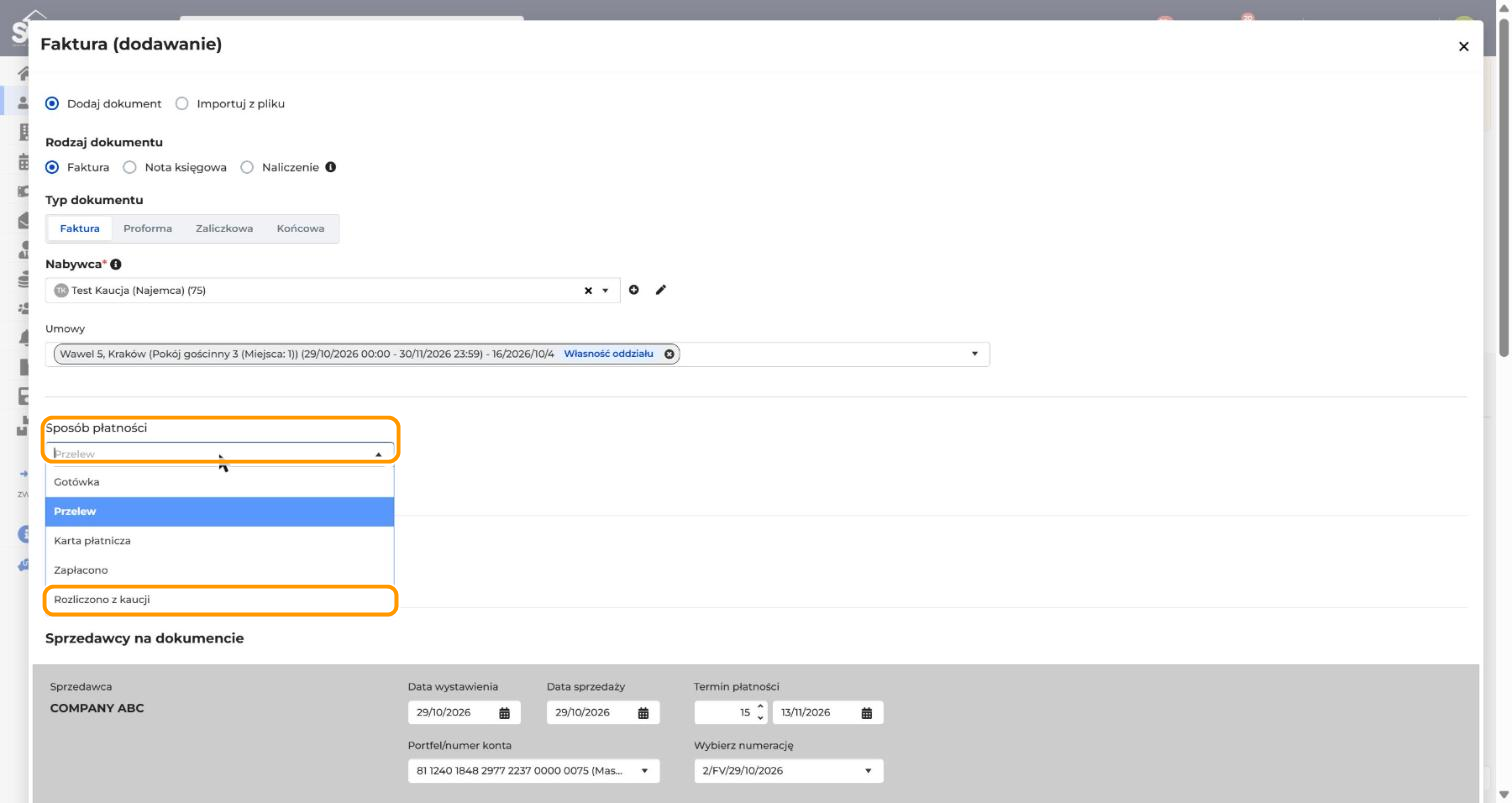Expand the Nabywca dropdown arrow

pyautogui.click(x=605, y=291)
